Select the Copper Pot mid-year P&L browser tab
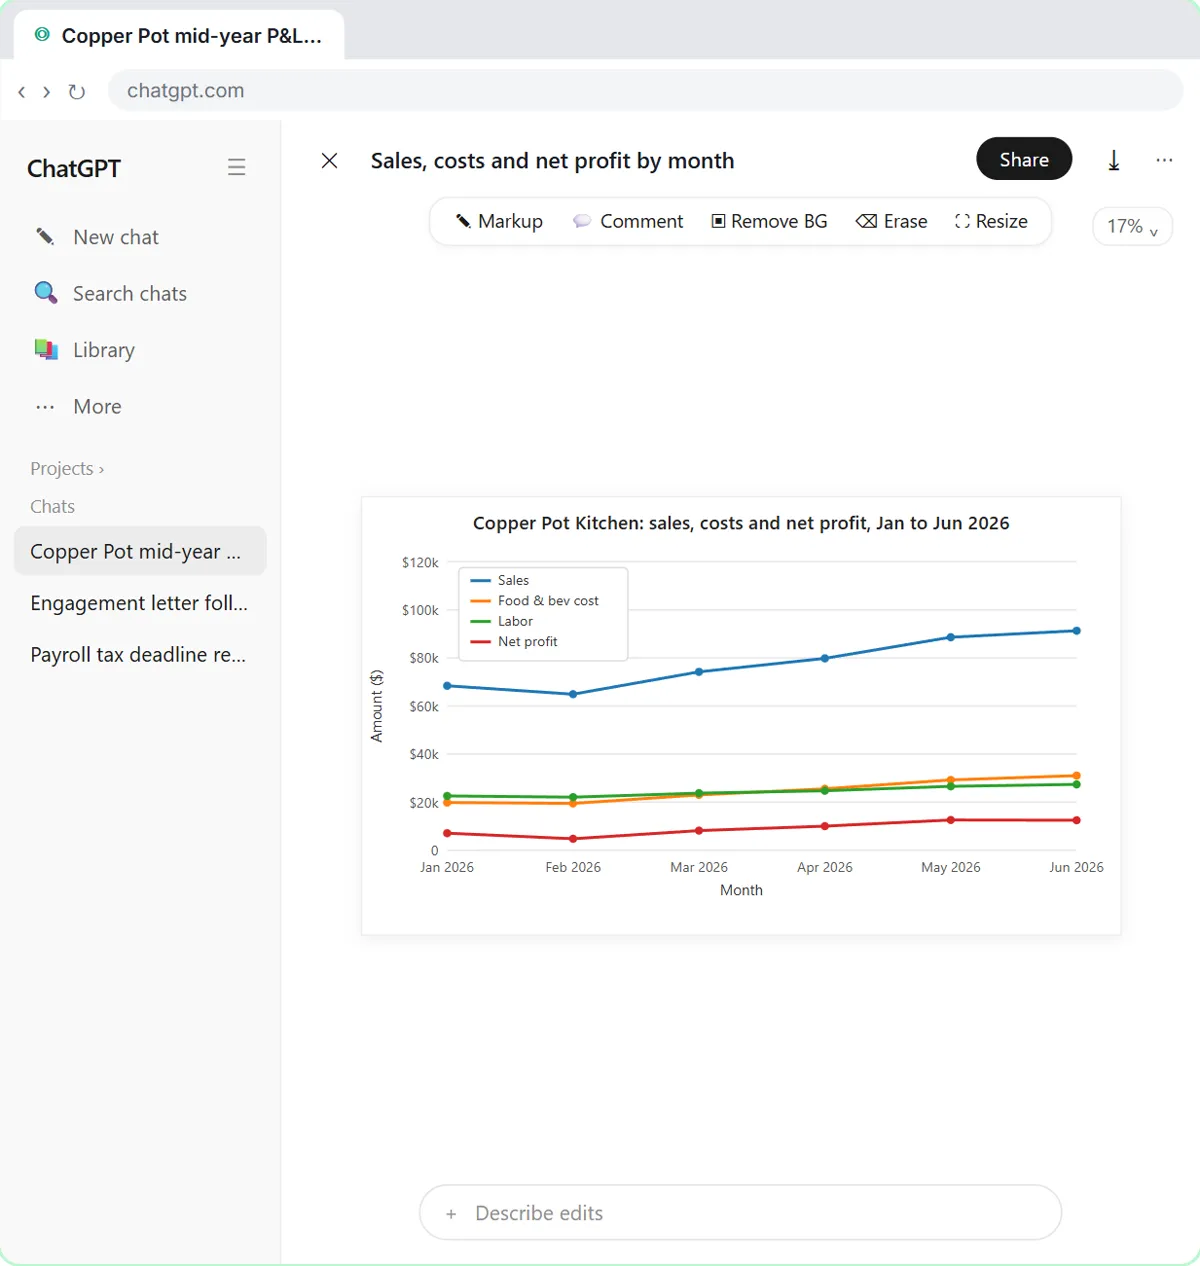 (179, 36)
